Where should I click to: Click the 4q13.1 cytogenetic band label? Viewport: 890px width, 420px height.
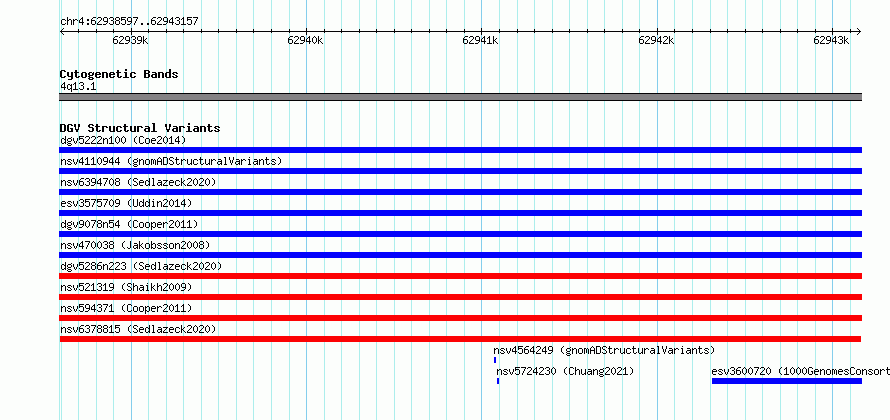78,86
